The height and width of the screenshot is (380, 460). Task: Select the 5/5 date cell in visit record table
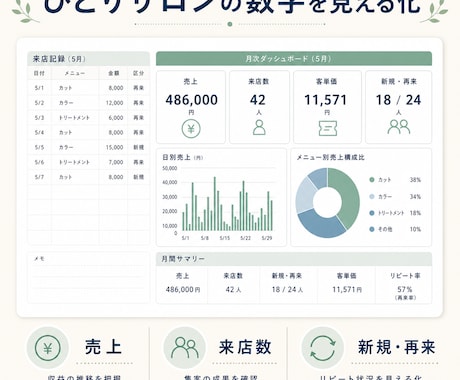coord(39,147)
